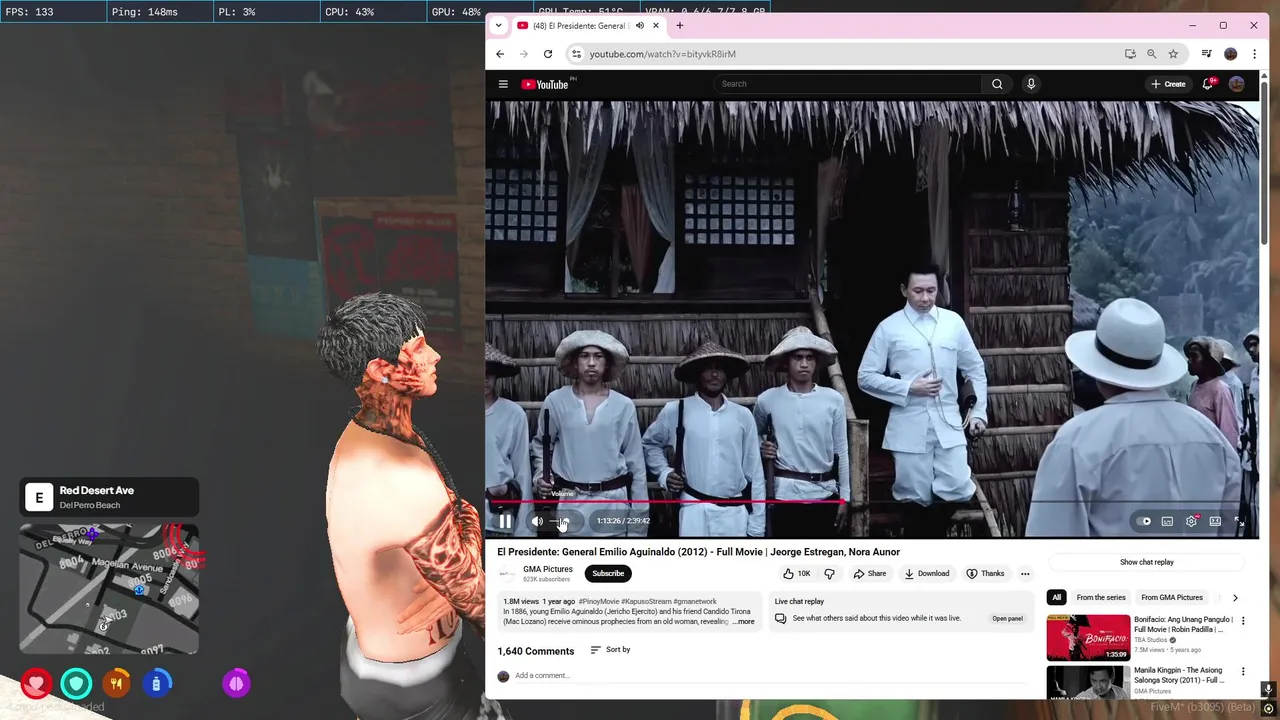1280x720 pixels.
Task: Open the YouTube hamburger guide menu
Action: [x=503, y=84]
